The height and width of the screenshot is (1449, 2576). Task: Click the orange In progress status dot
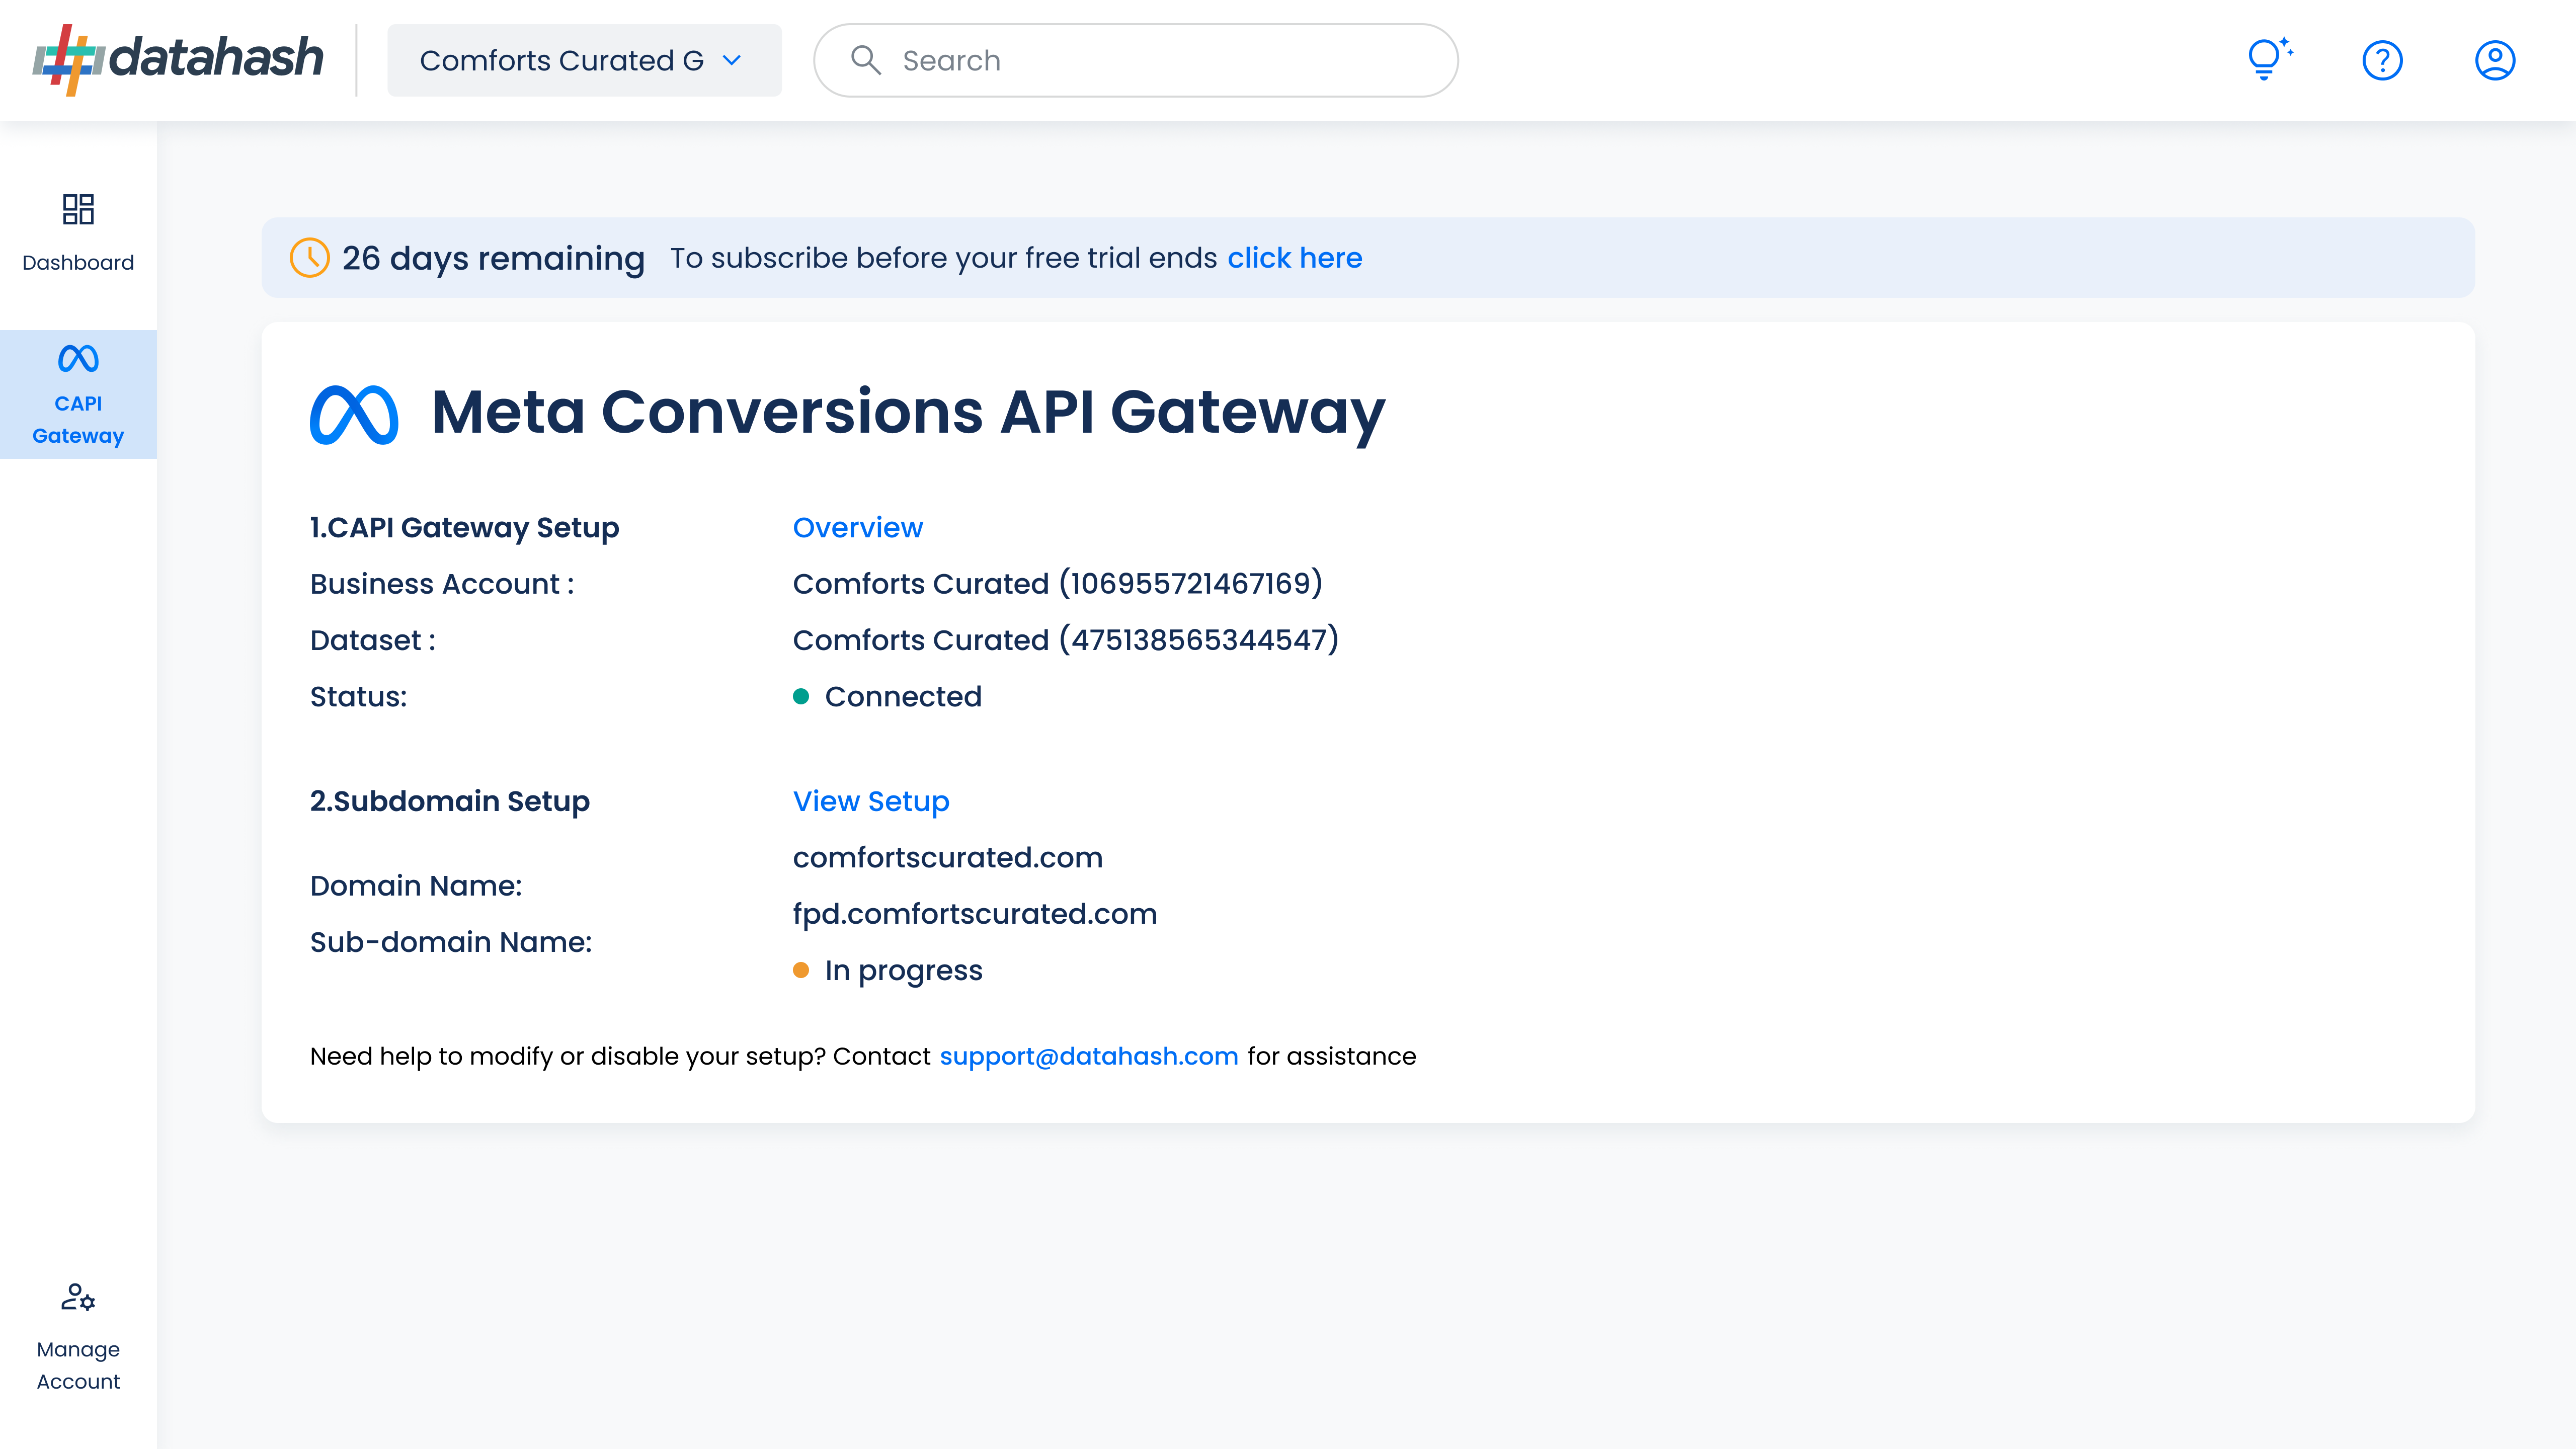800,970
